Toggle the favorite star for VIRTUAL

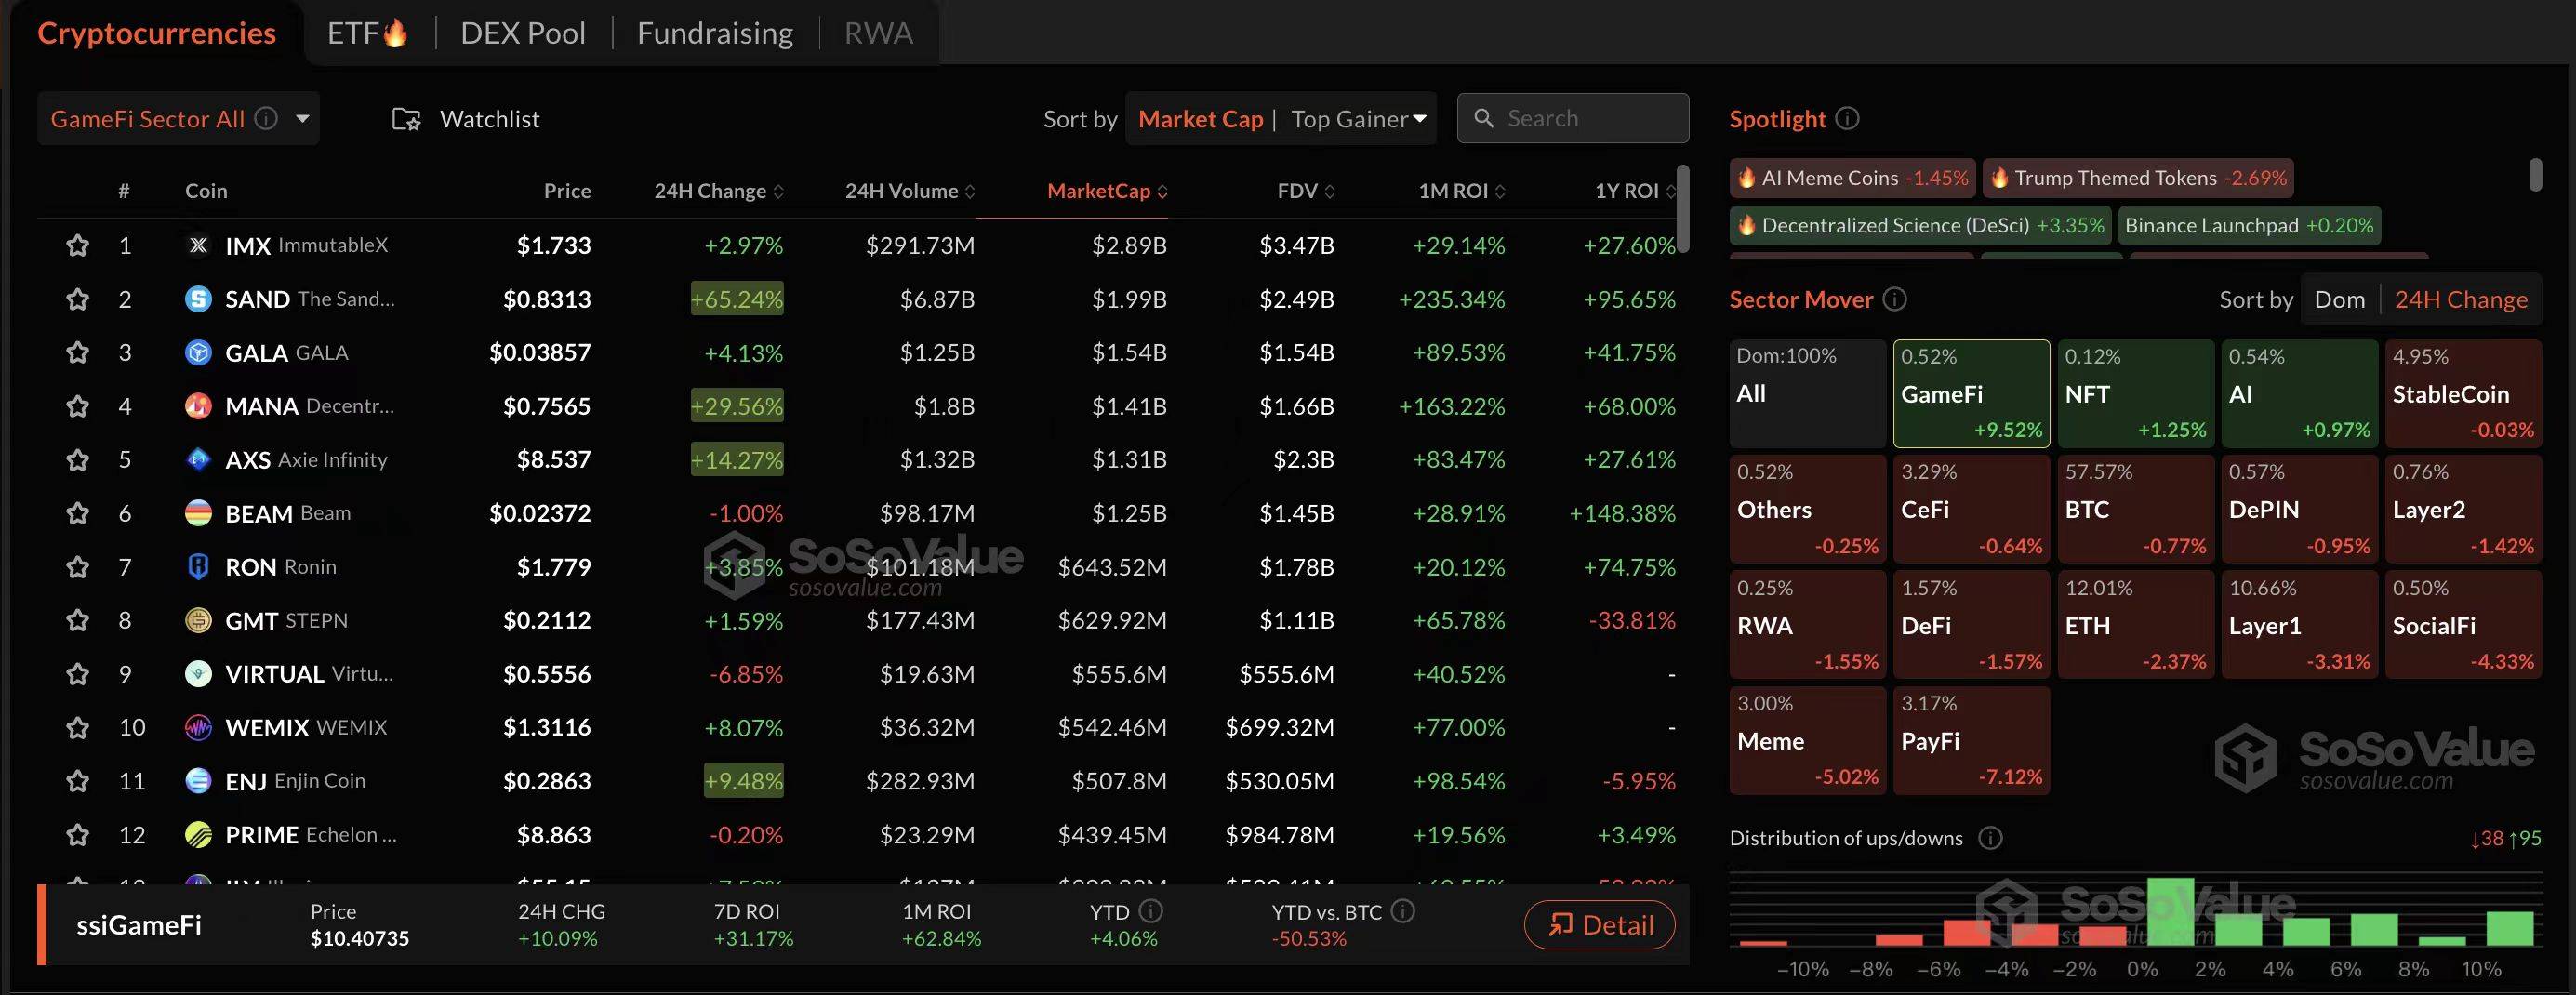77,674
